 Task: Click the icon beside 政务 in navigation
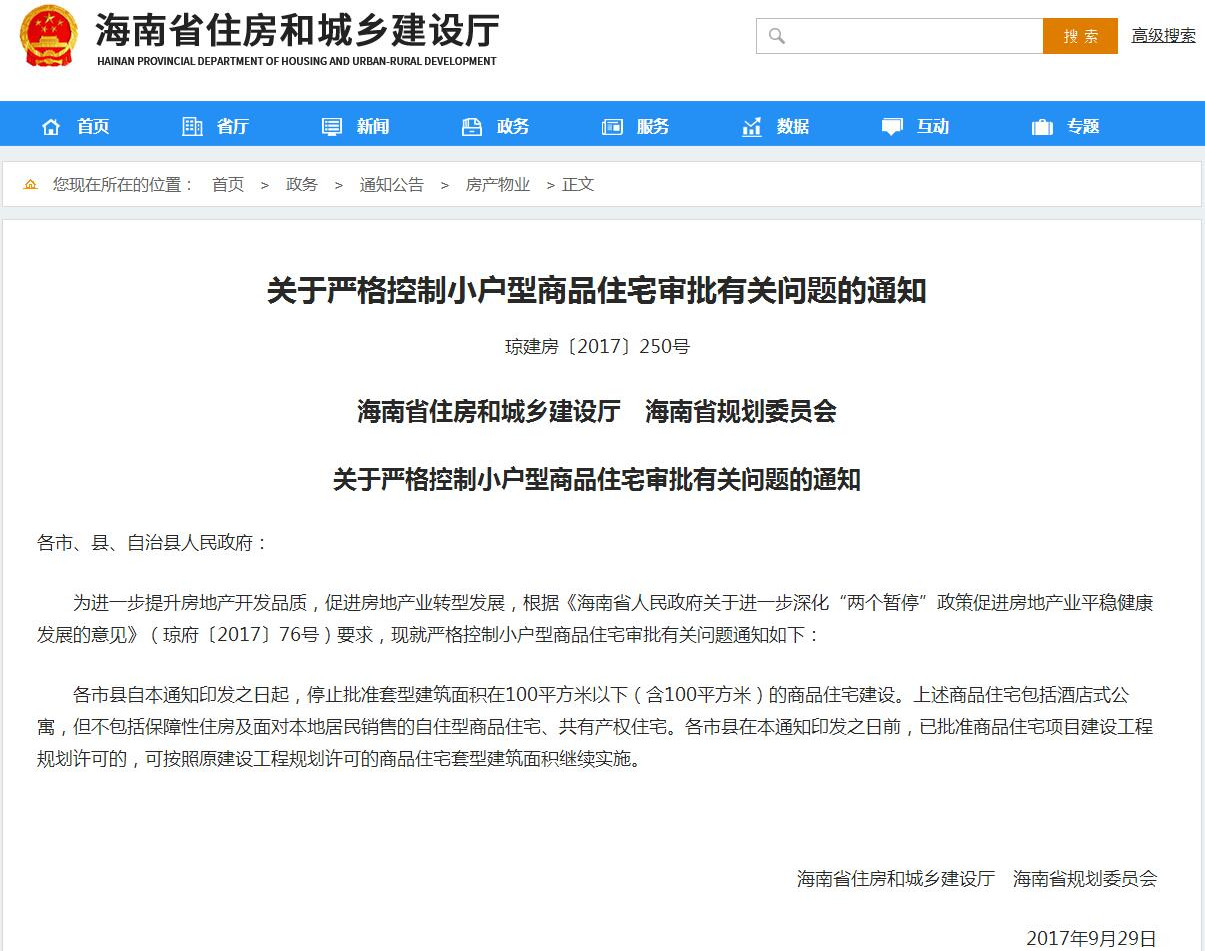coord(472,127)
